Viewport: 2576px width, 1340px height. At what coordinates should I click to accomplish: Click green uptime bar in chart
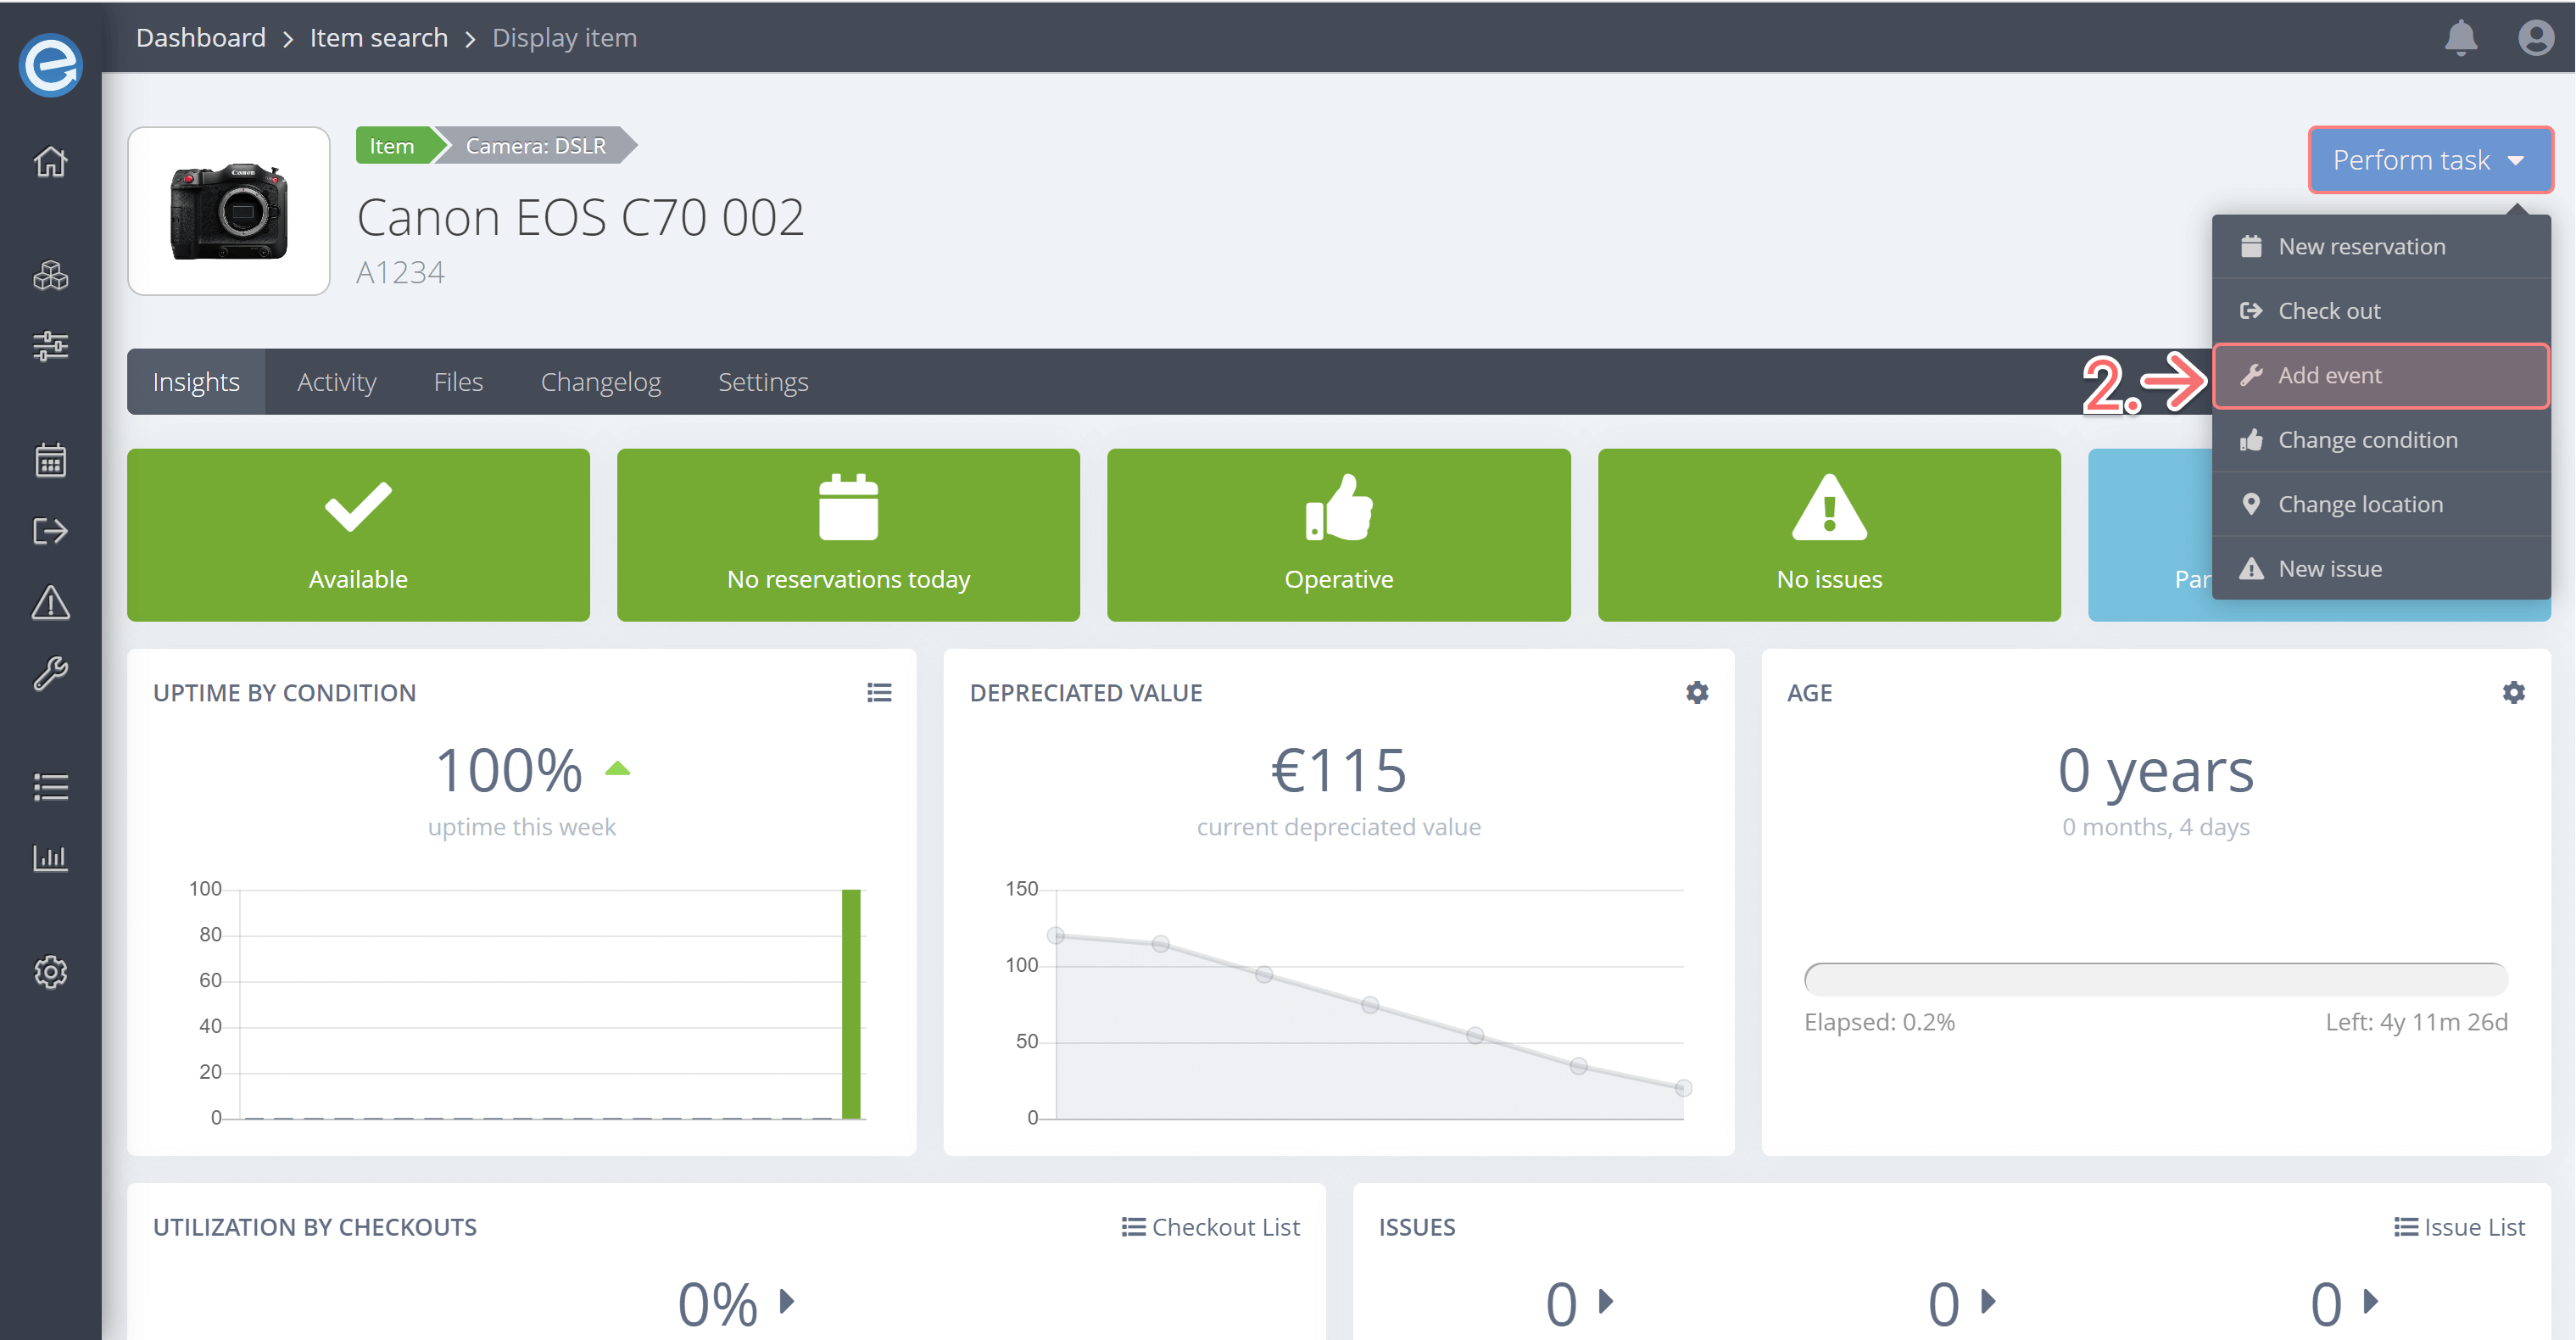[851, 1003]
